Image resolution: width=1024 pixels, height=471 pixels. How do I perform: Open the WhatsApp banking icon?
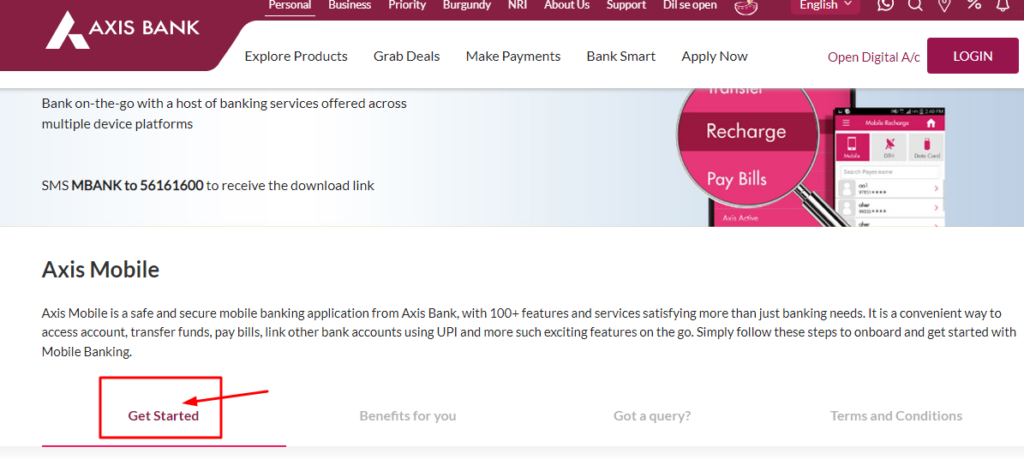coord(886,5)
